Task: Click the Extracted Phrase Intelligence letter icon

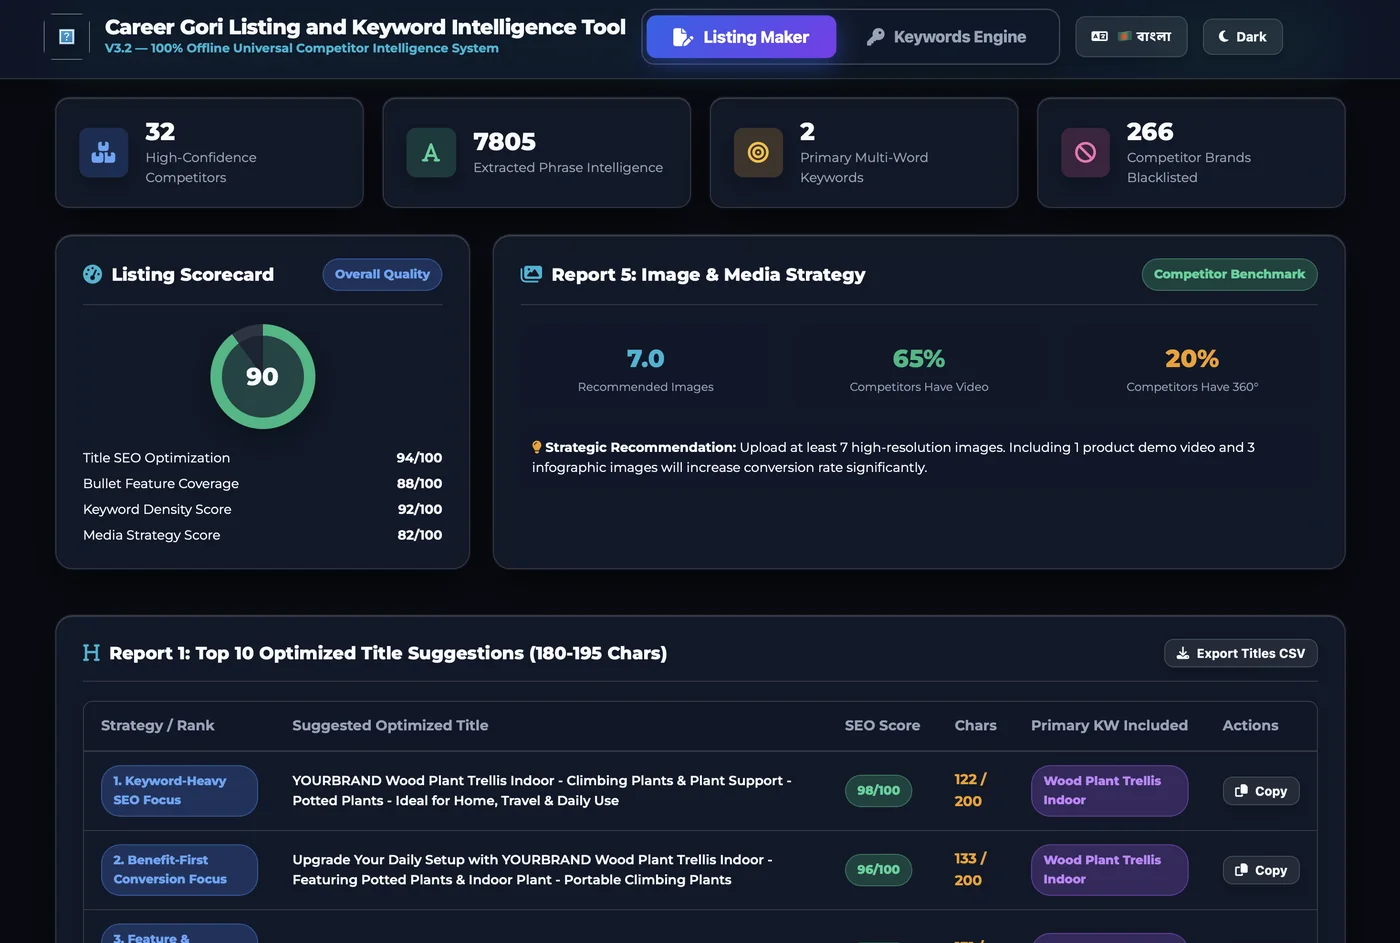Action: (431, 153)
